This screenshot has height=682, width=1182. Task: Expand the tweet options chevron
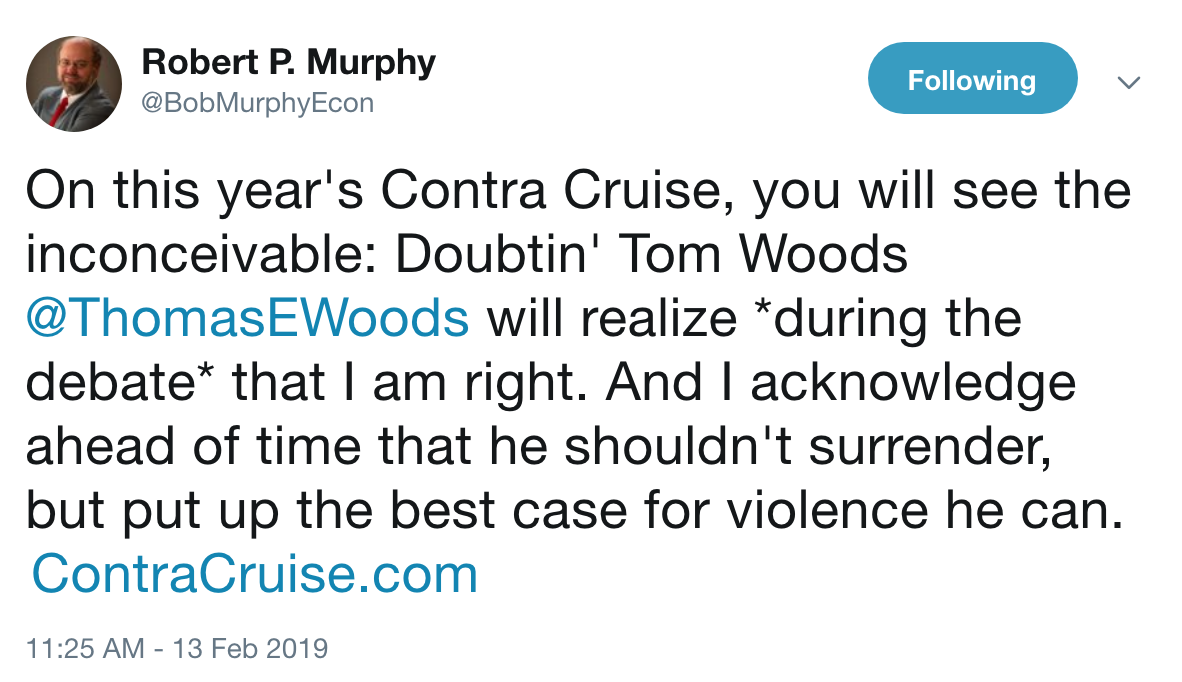tap(1128, 83)
